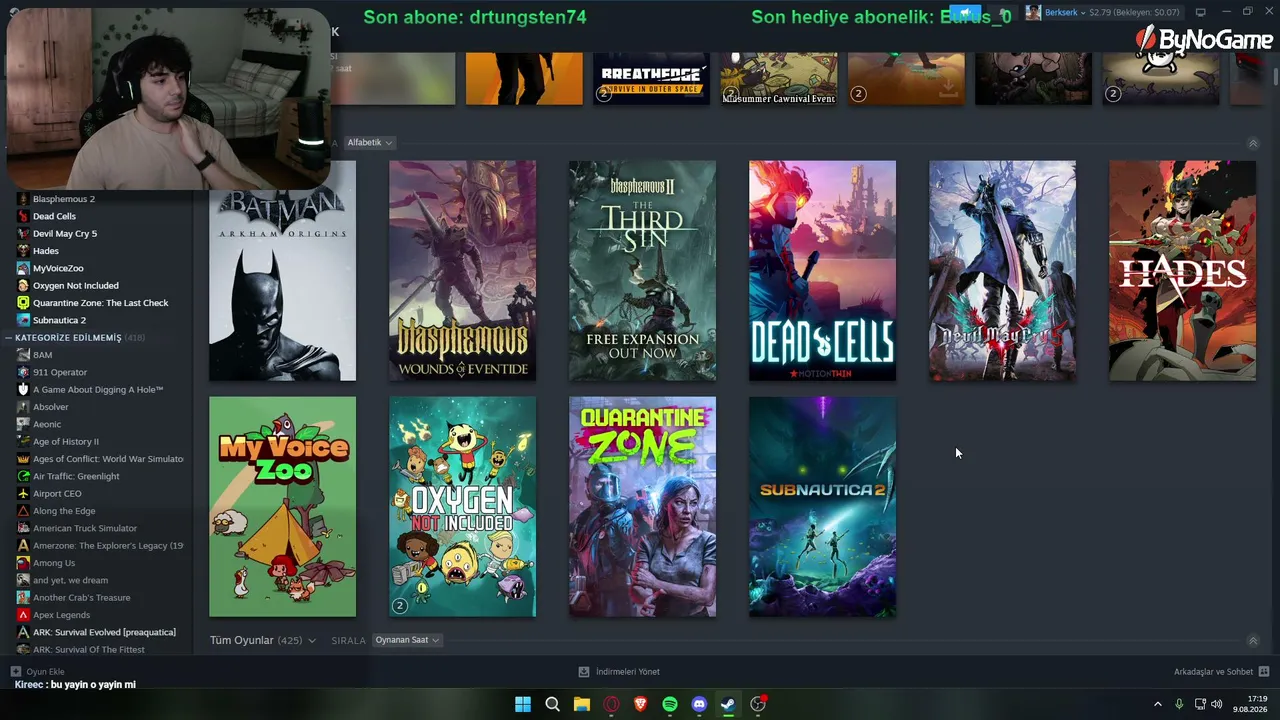Click the Quarantine Zone sidebar game icon
This screenshot has height=720, width=1280.
(23, 303)
